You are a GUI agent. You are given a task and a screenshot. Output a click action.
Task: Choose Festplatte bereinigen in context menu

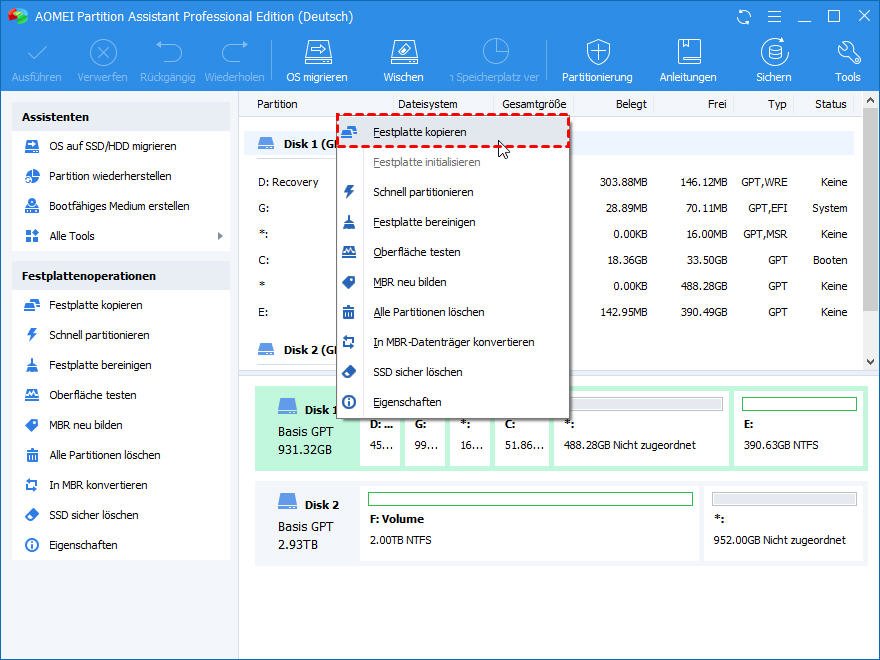(x=453, y=222)
